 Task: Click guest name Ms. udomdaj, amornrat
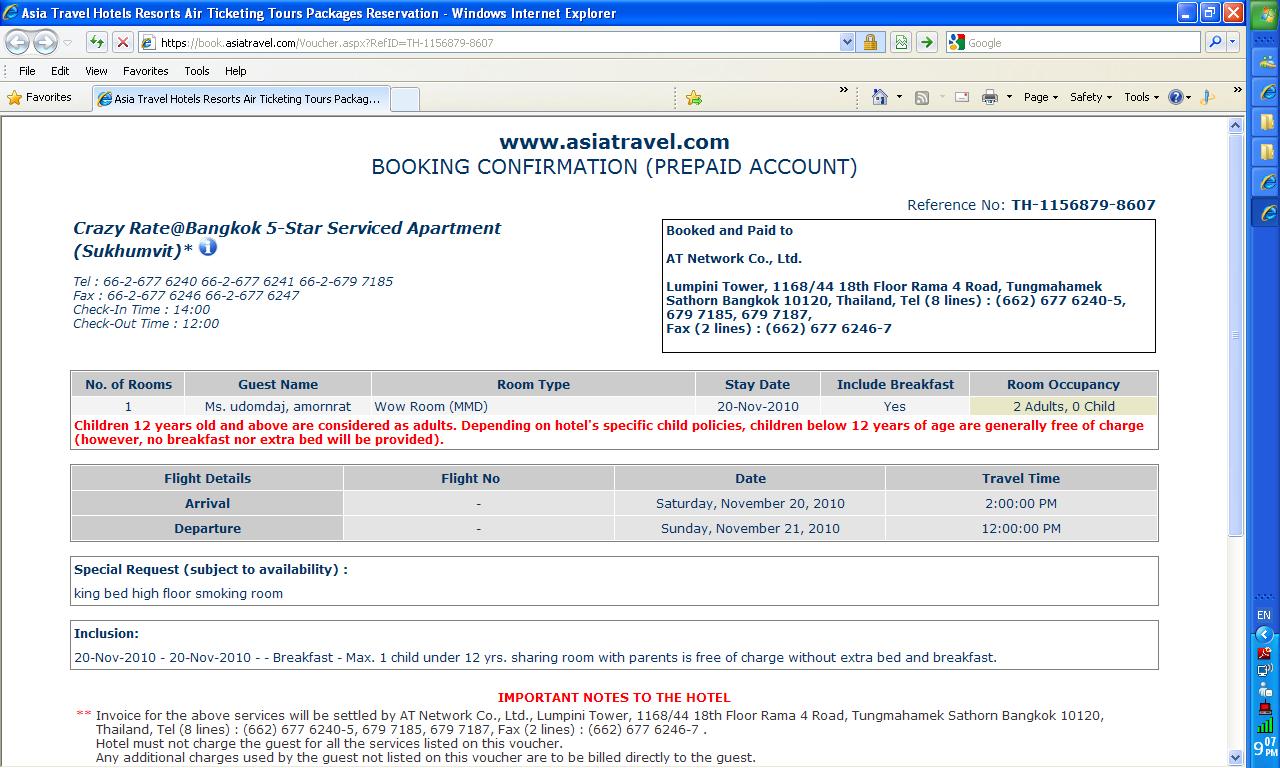click(278, 406)
